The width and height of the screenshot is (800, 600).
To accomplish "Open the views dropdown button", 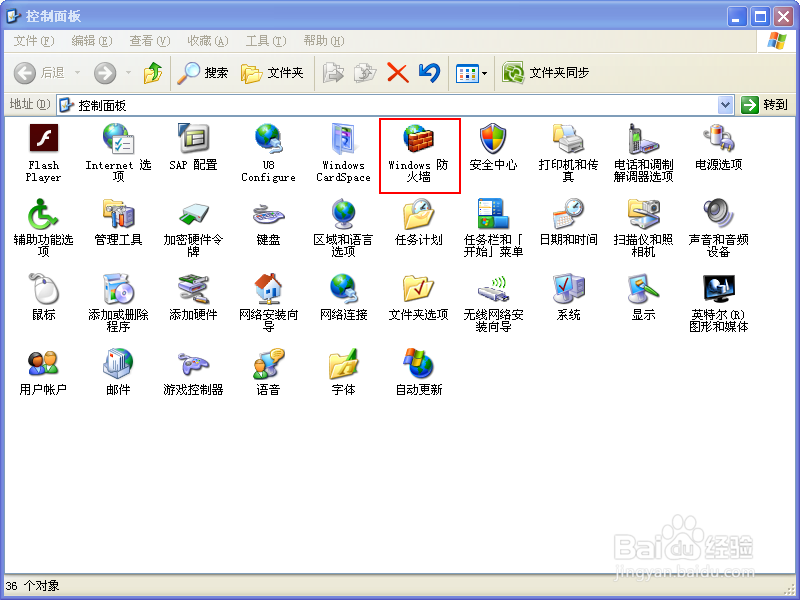I will [471, 73].
